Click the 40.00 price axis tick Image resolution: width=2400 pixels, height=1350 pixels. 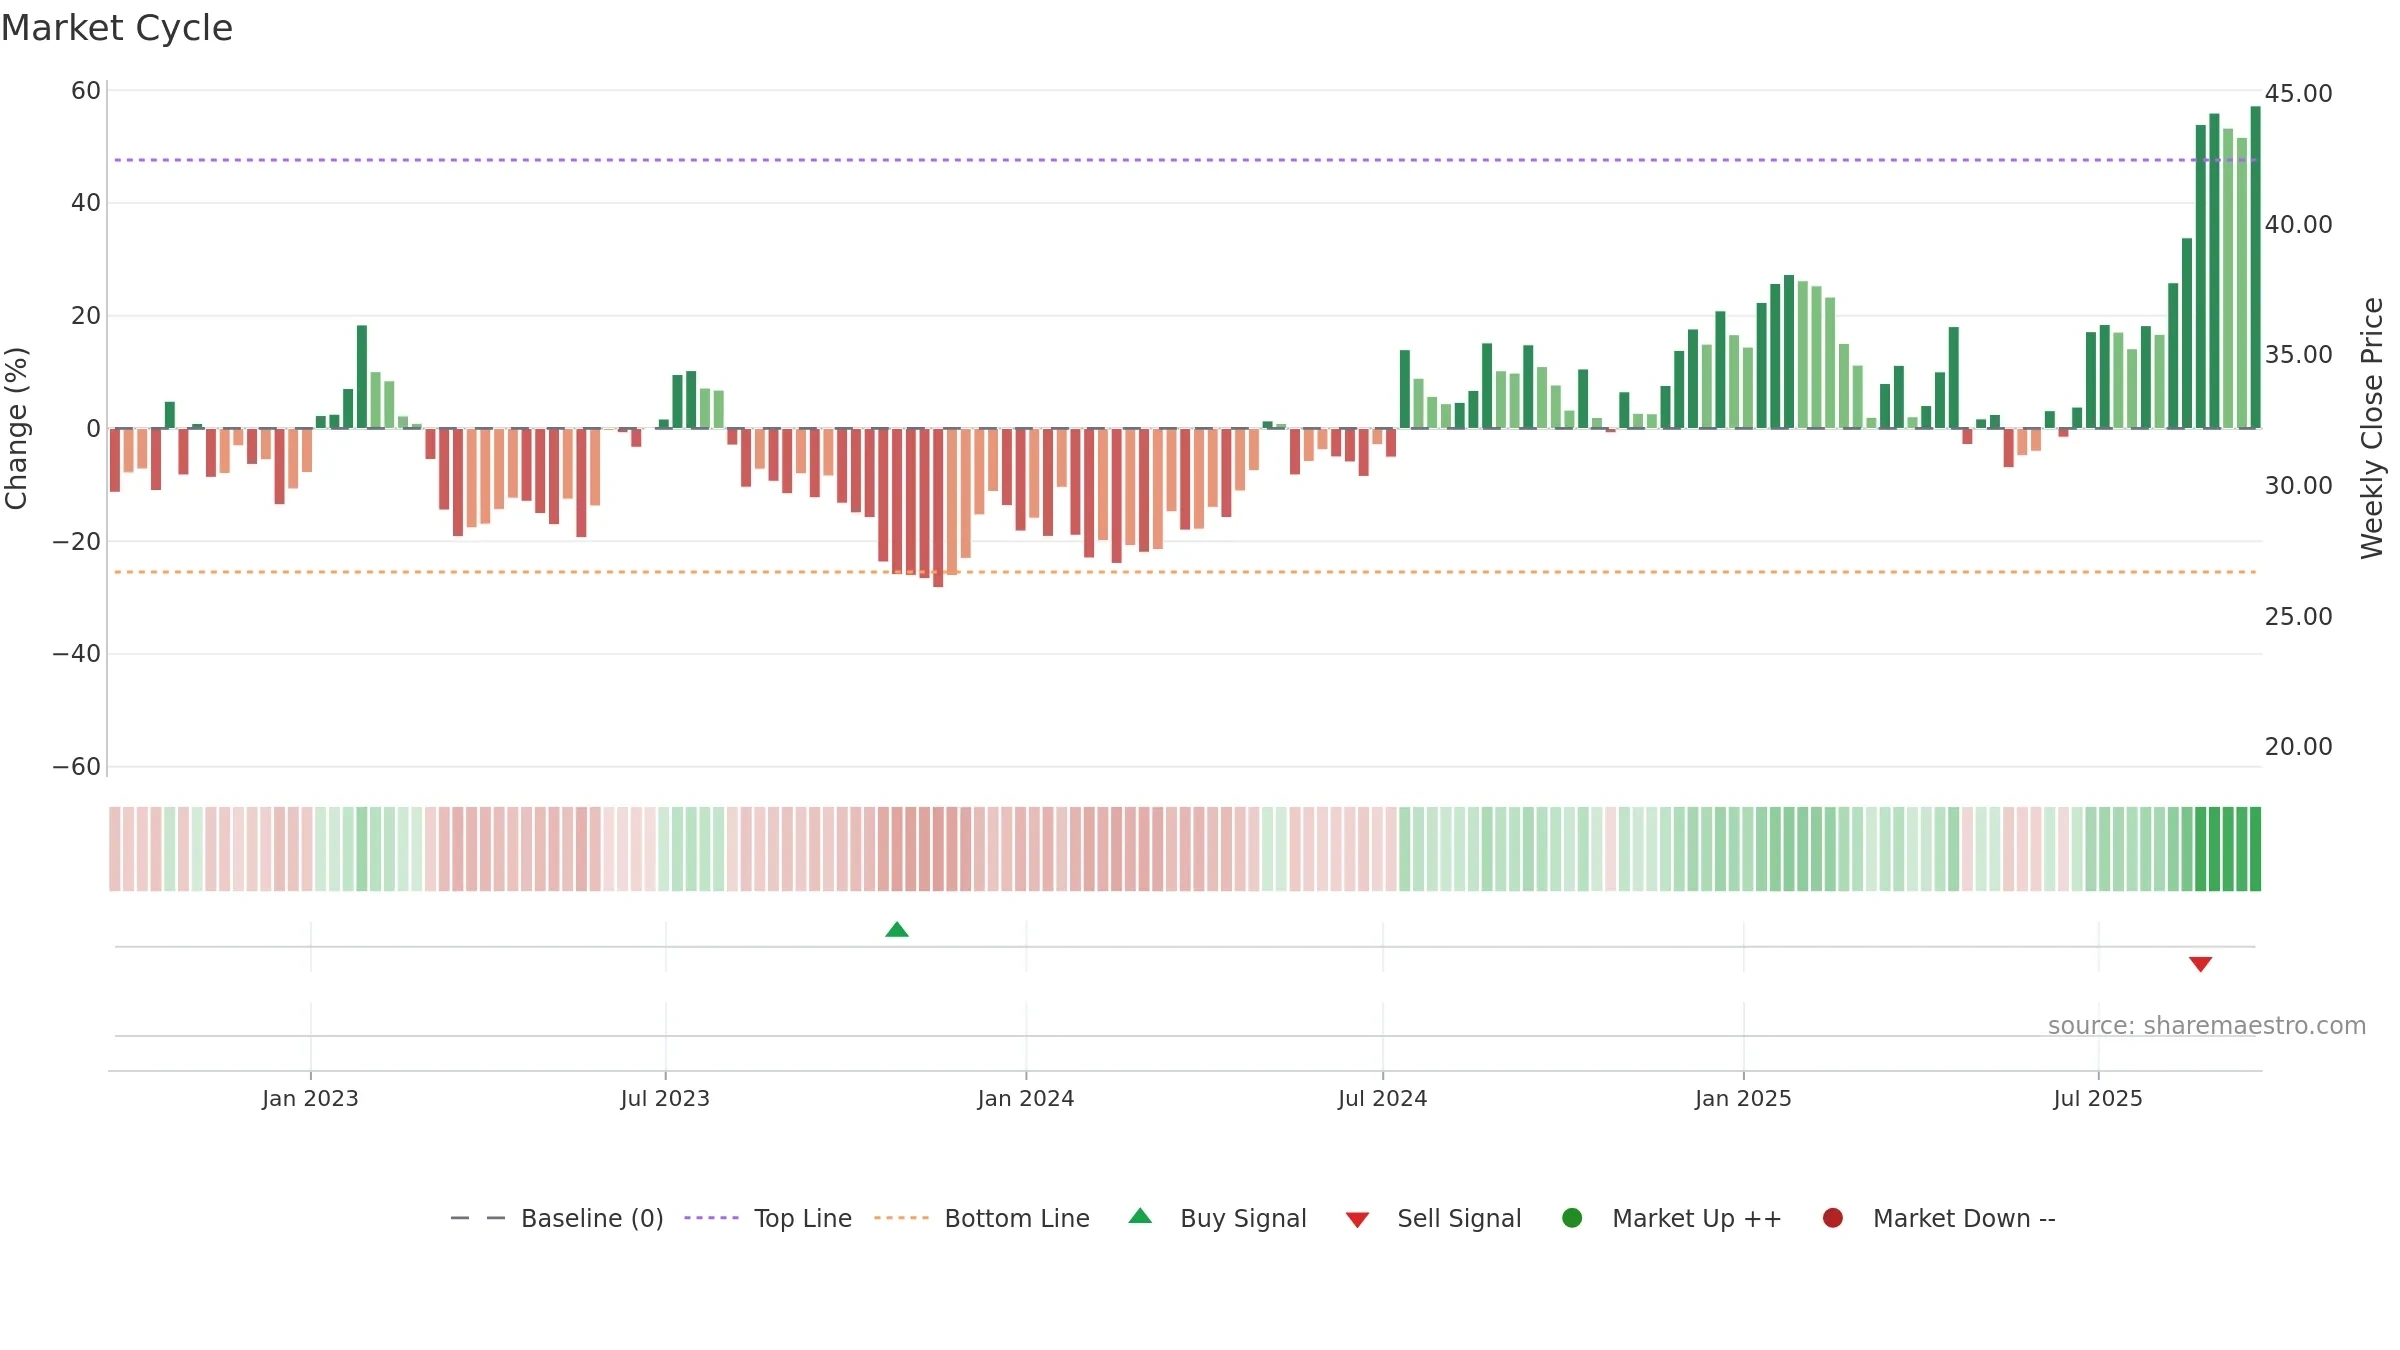(x=2298, y=225)
